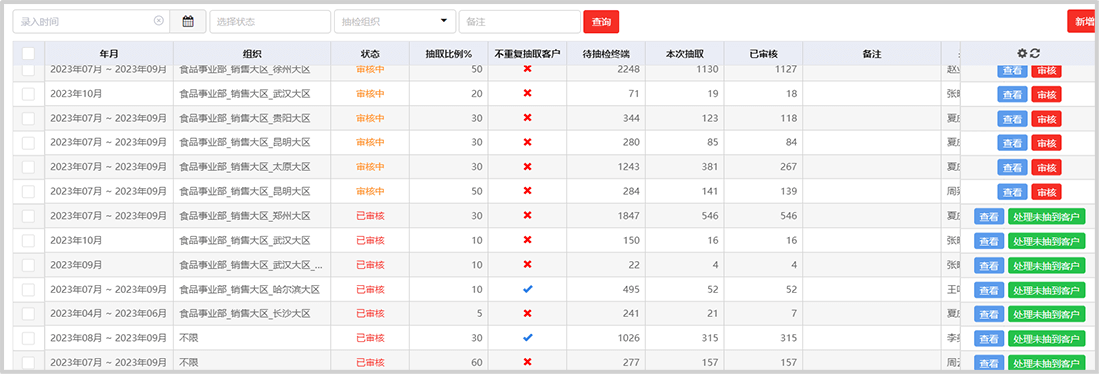Click 审核 for the 太原大区 row

coord(1046,168)
